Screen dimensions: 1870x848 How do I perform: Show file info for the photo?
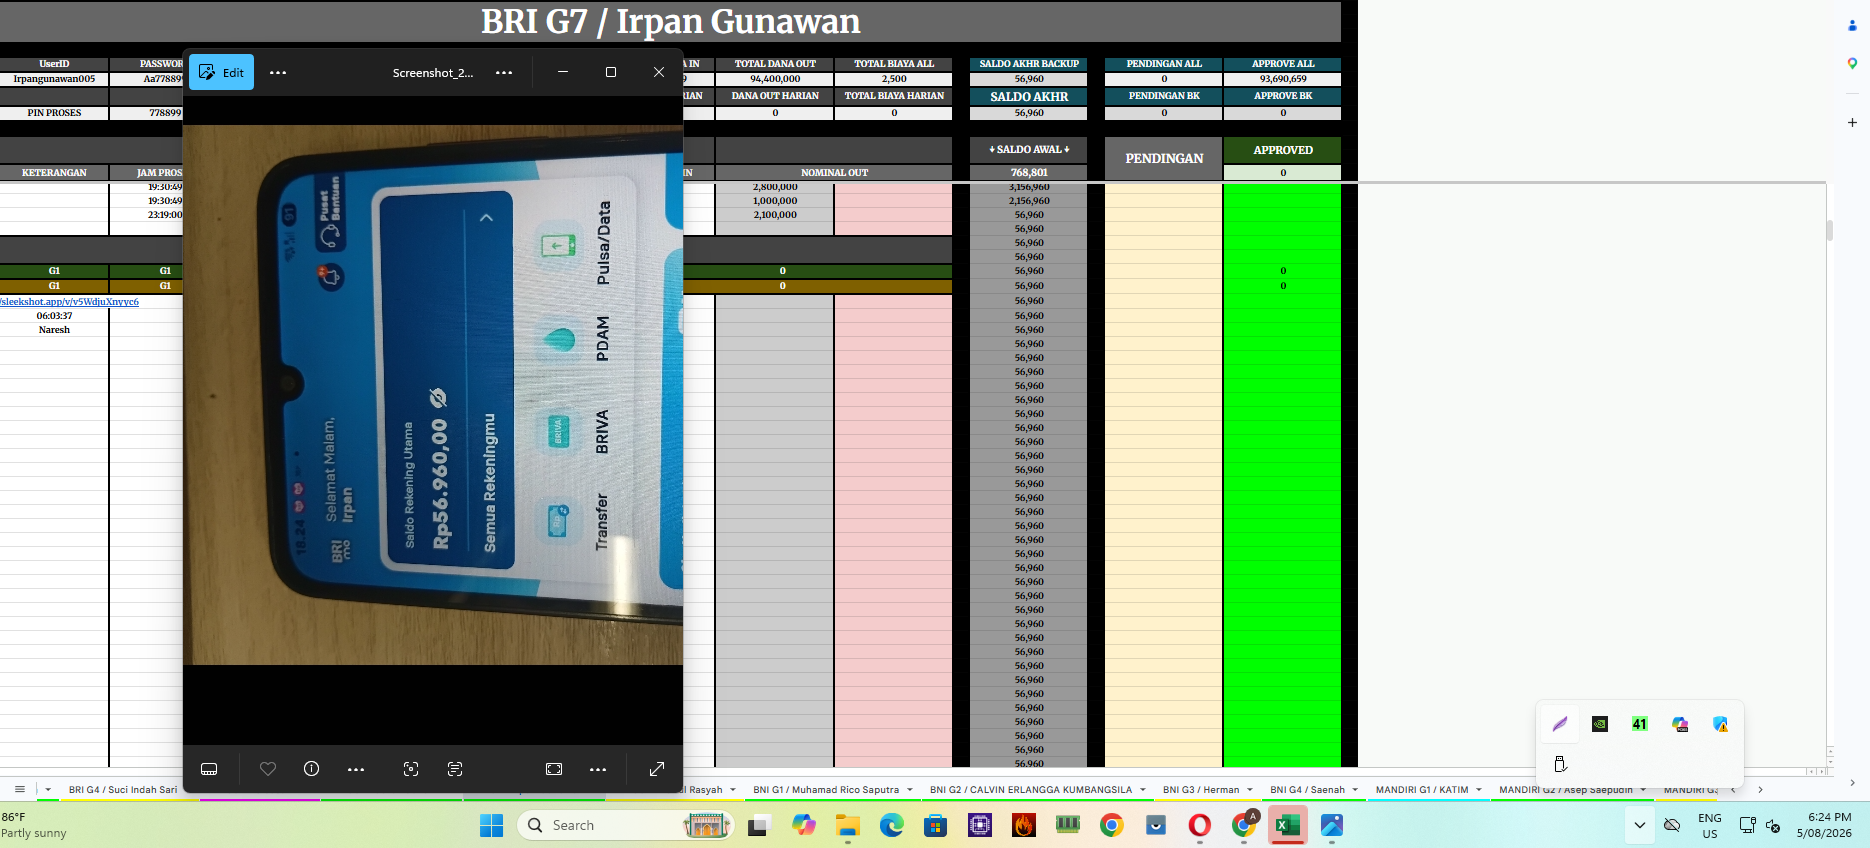312,769
